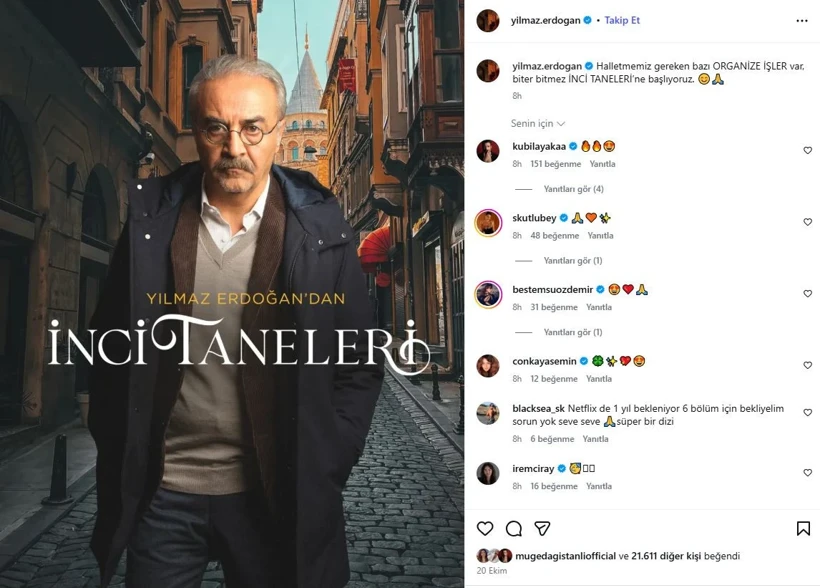Share the post via paper plane icon
The height and width of the screenshot is (588, 820).
pyautogui.click(x=542, y=528)
